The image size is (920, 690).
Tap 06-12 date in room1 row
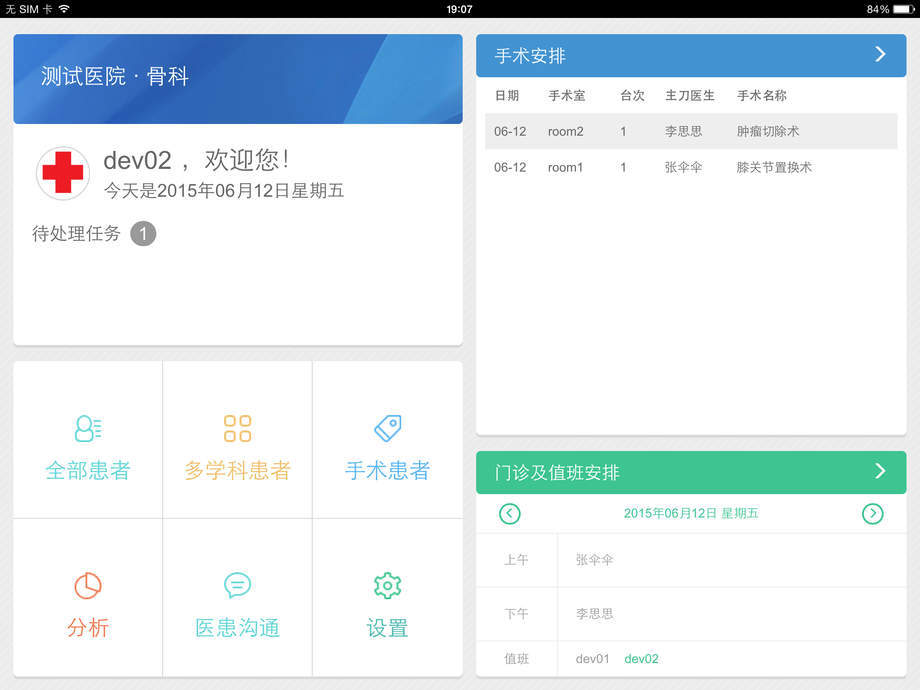click(510, 167)
